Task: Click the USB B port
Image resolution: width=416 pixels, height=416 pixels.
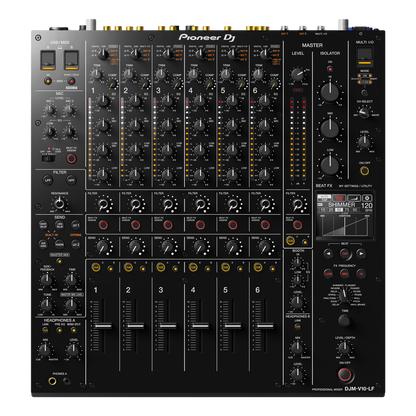Action: click(x=71, y=60)
